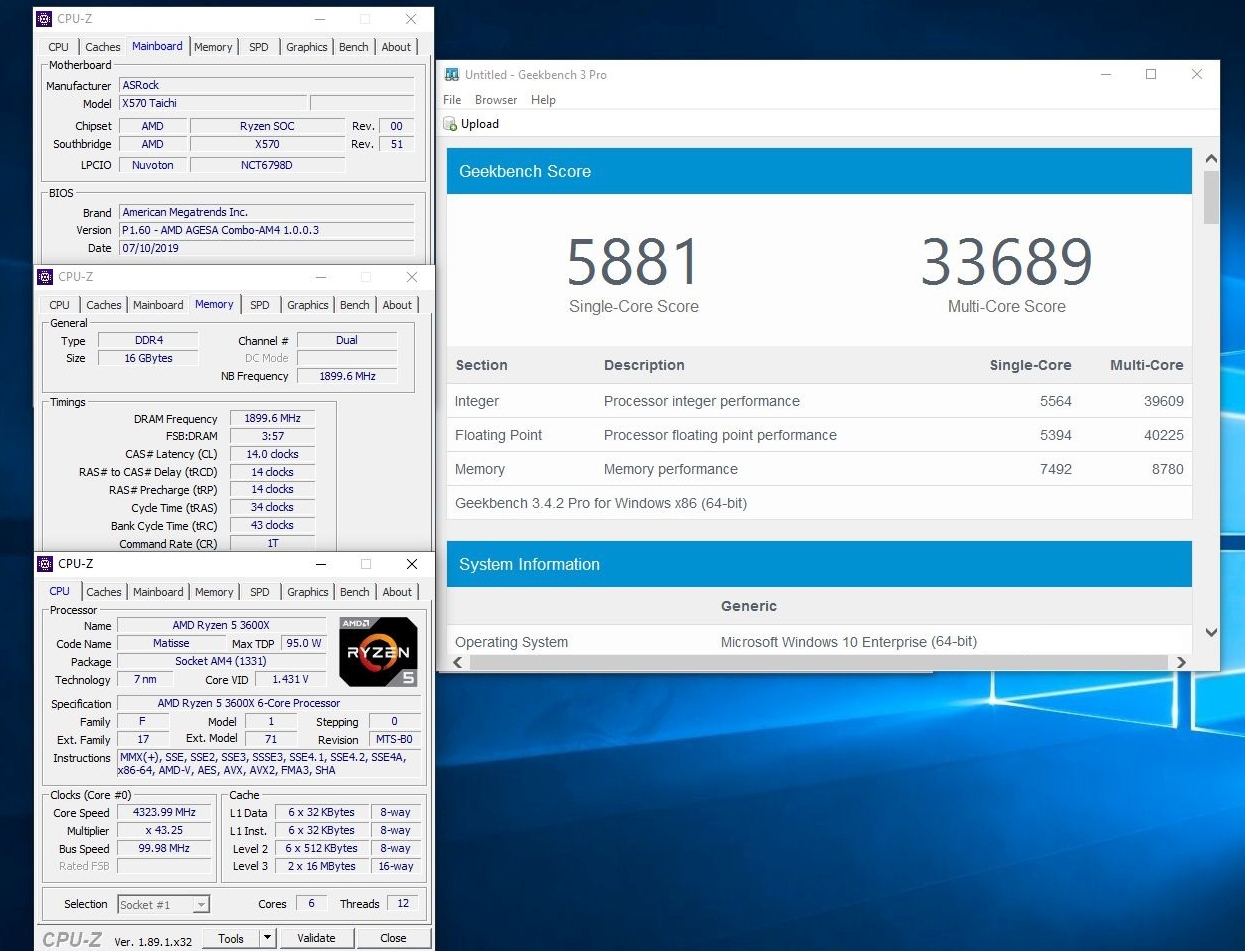This screenshot has width=1245, height=951.
Task: Click the Memory performance description
Action: [x=671, y=469]
